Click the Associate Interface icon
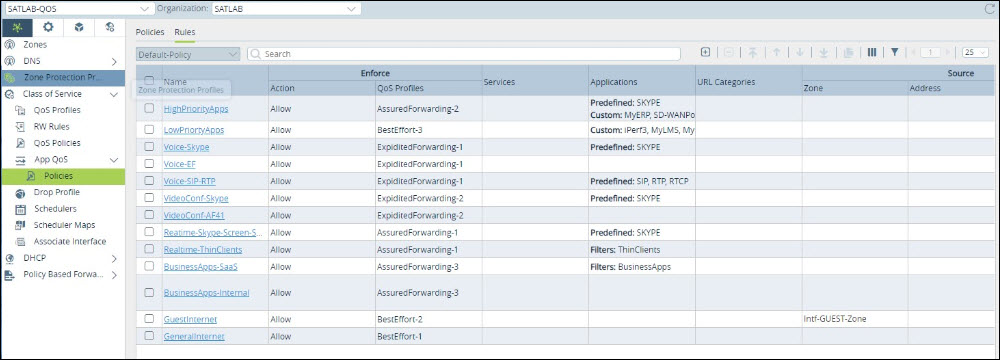 click(20, 241)
